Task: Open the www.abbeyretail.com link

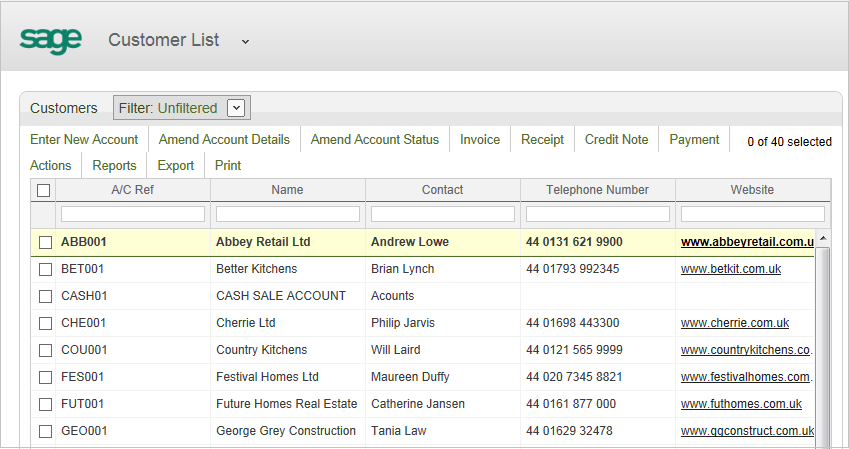Action: click(x=747, y=242)
